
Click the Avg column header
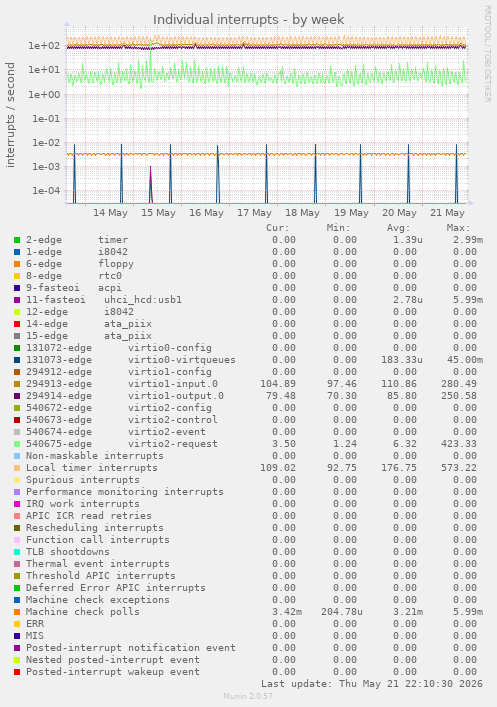pos(398,228)
